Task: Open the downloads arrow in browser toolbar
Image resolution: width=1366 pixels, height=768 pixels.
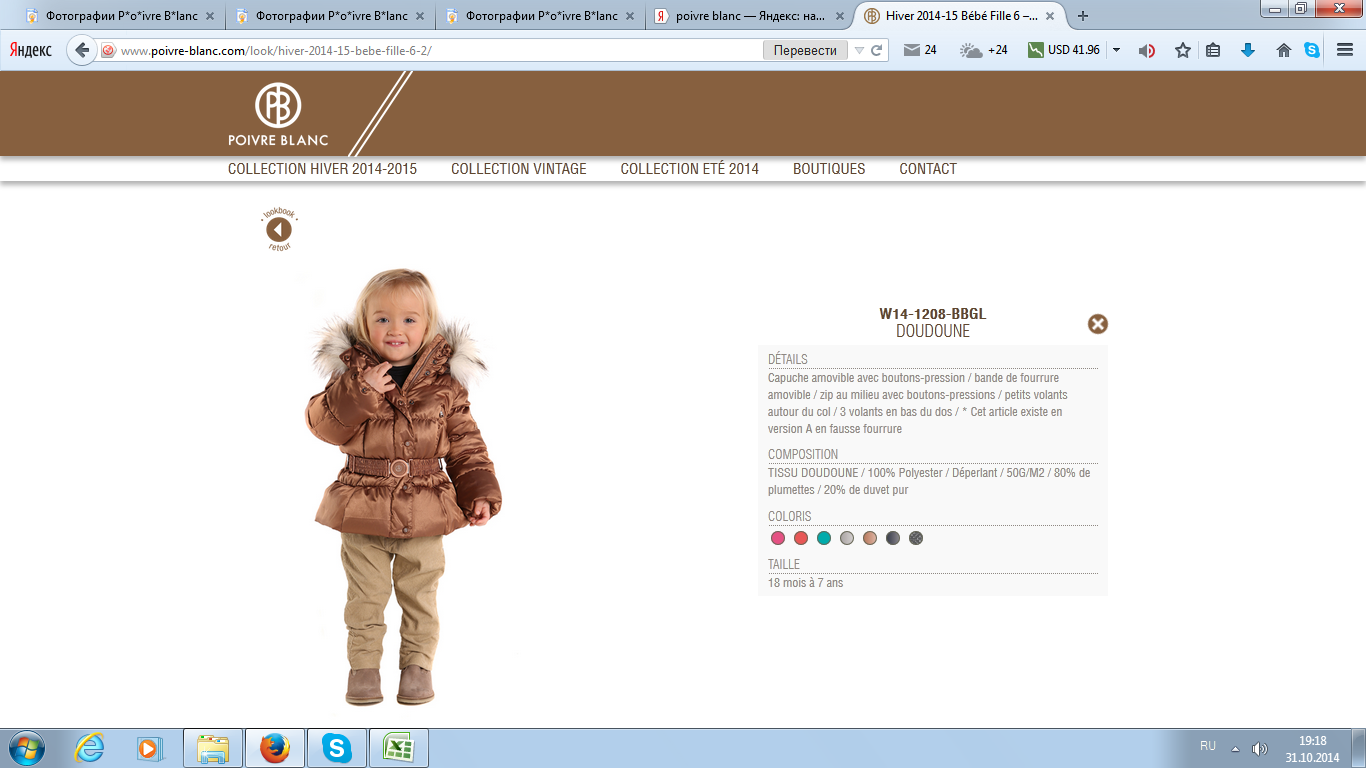Action: coord(1248,50)
